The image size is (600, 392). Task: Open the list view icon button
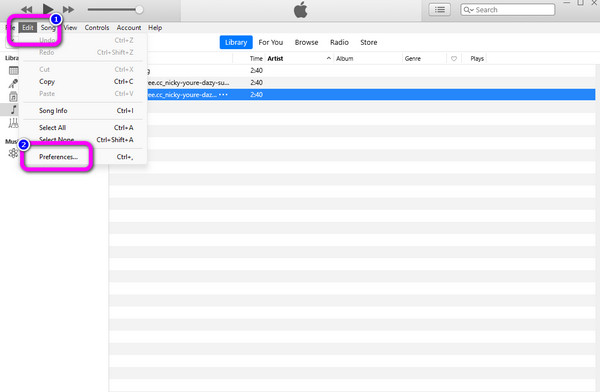440,10
